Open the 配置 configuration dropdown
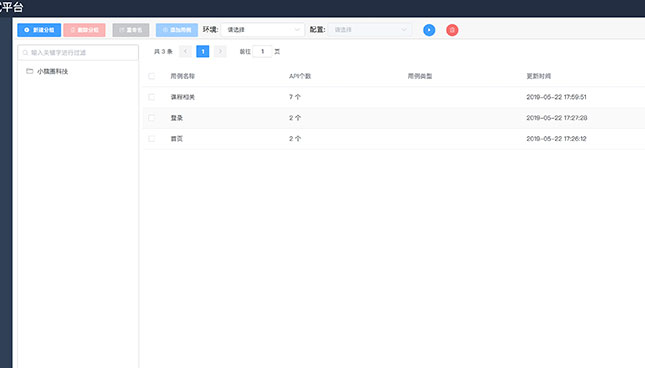 point(370,30)
